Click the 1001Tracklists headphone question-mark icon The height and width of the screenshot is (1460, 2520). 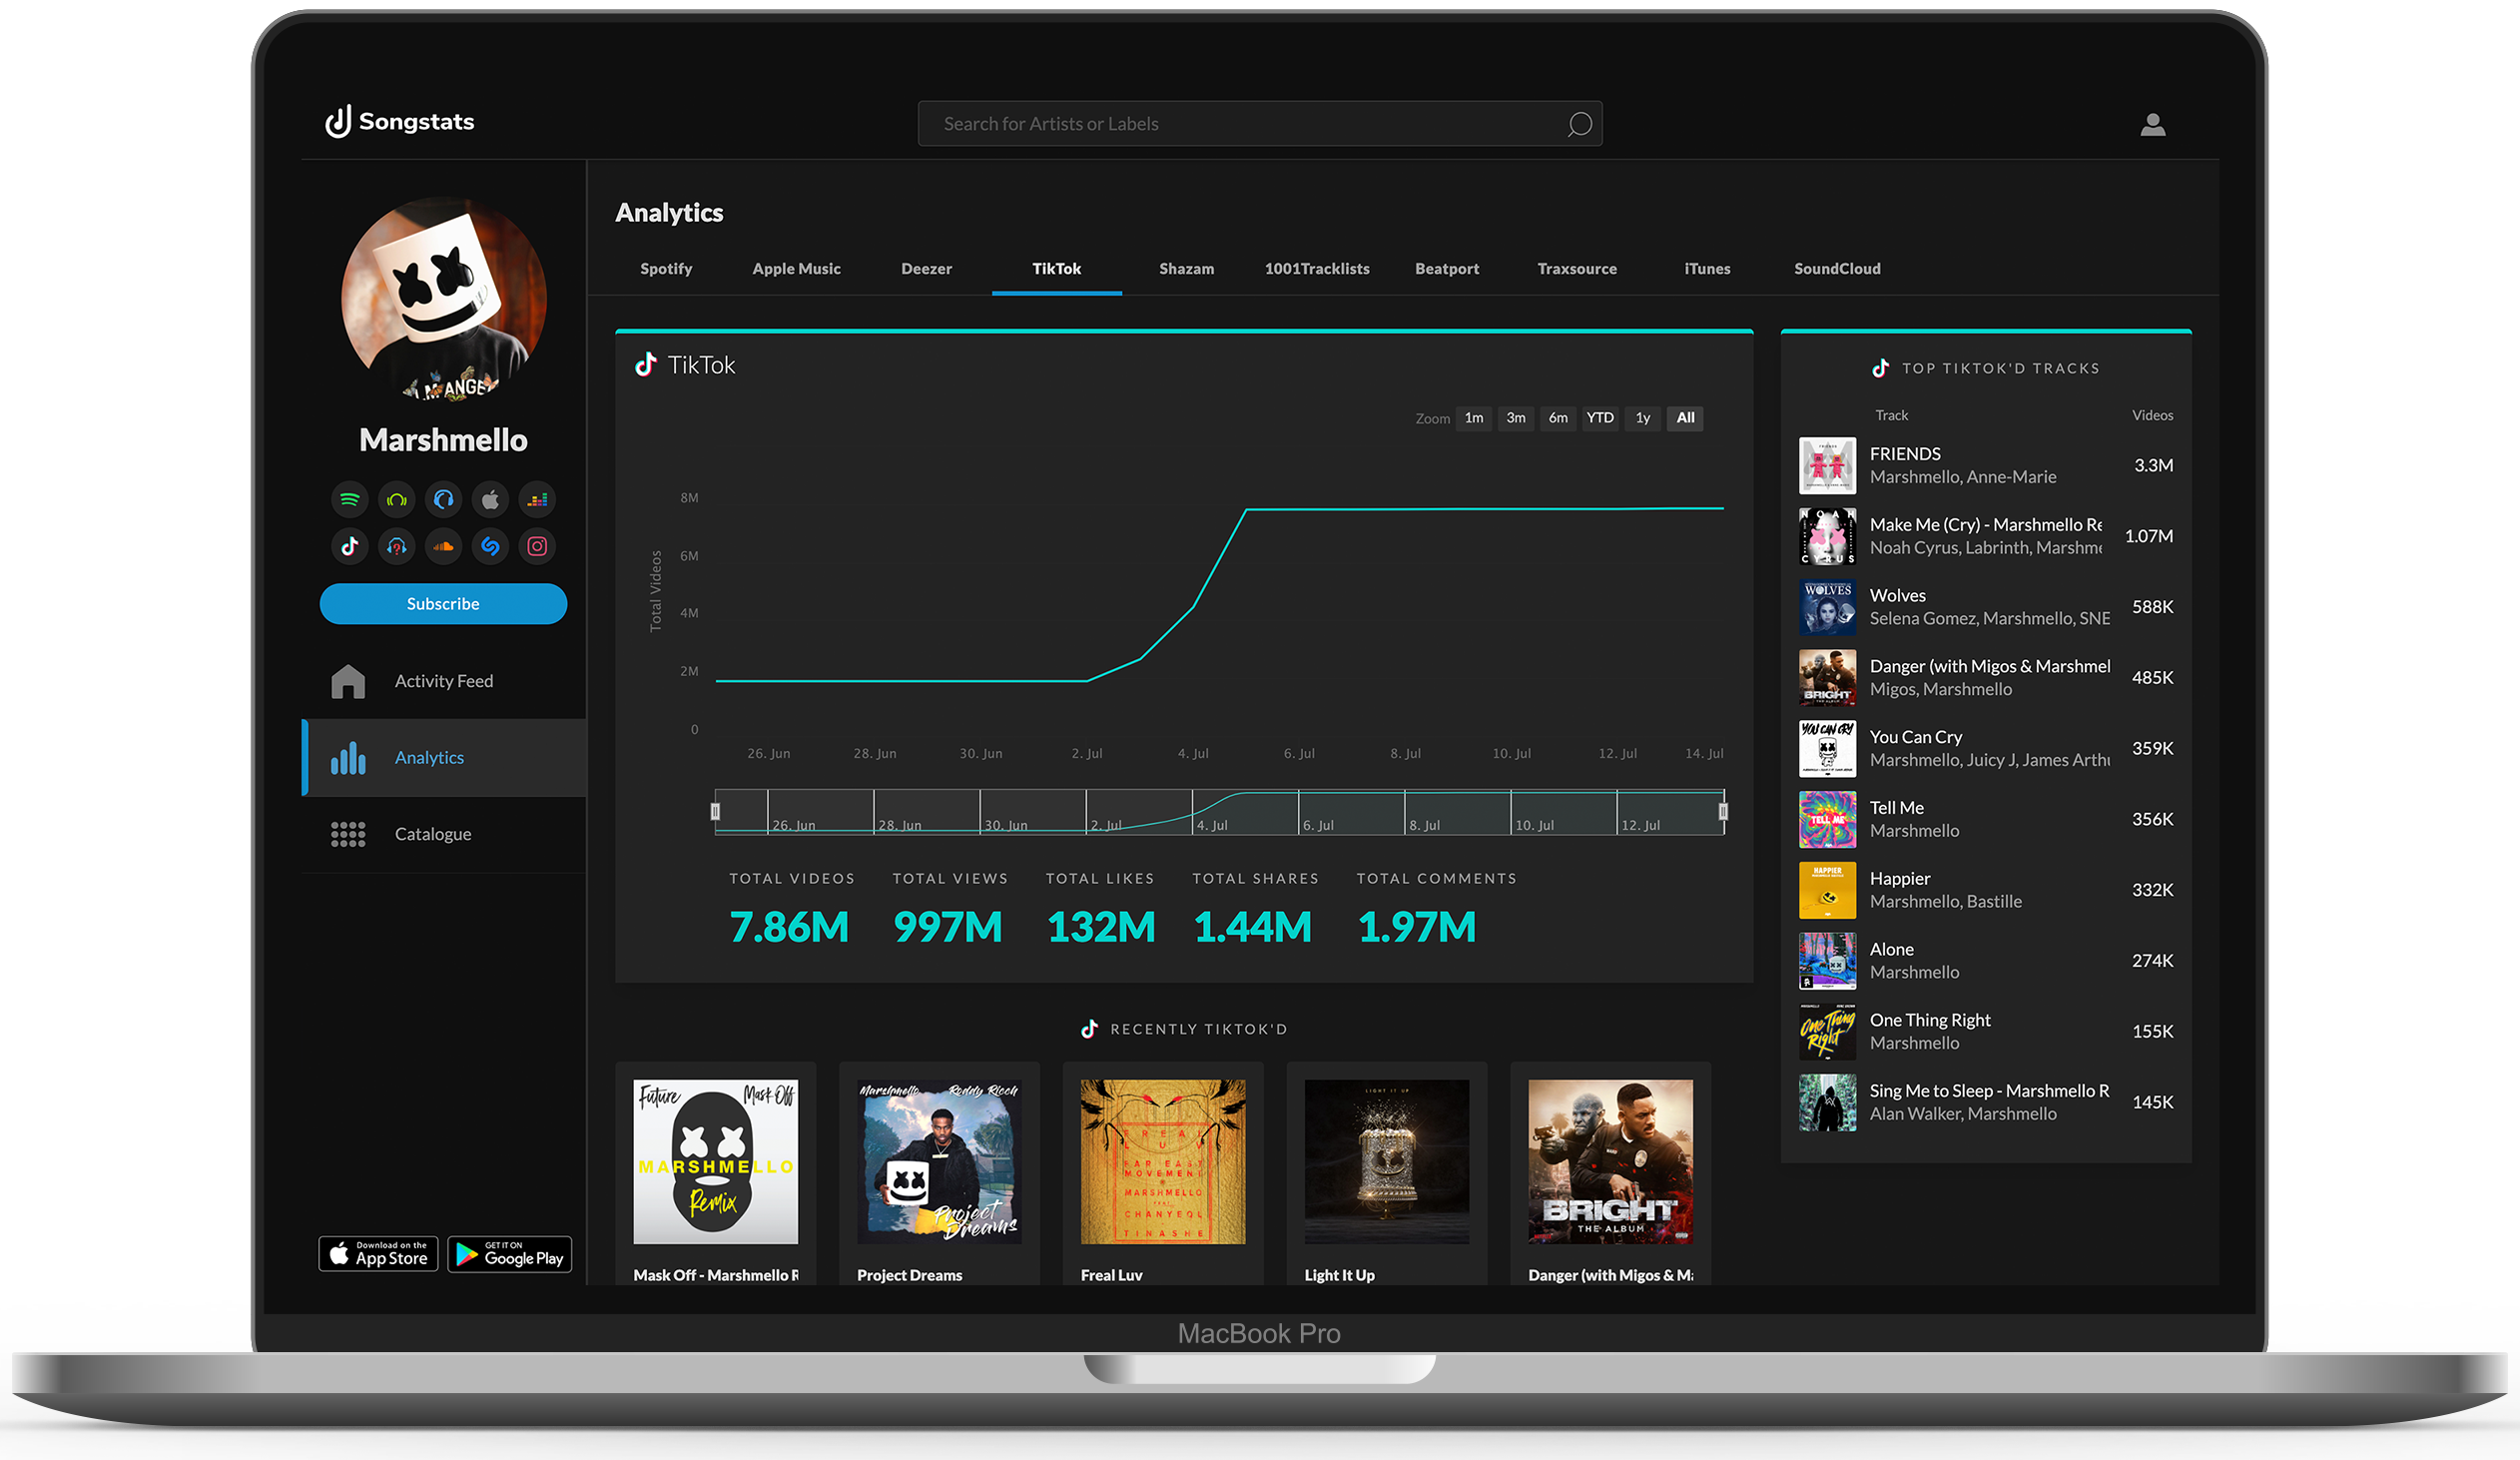[397, 546]
